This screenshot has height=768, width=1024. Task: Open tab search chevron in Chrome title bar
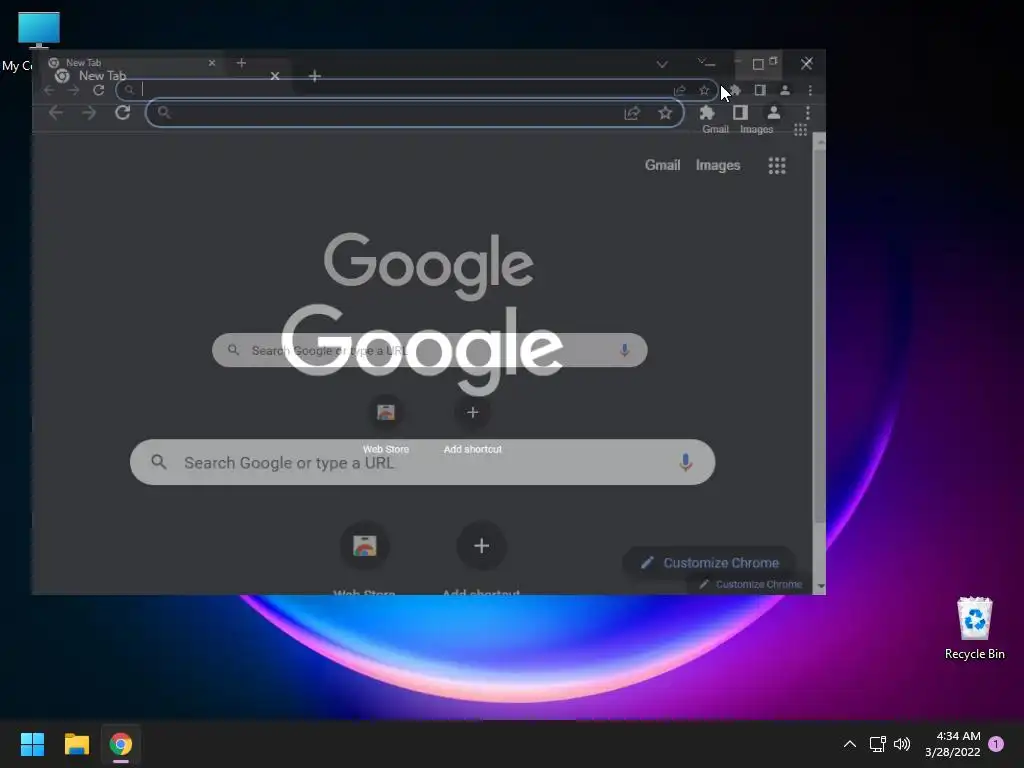662,64
